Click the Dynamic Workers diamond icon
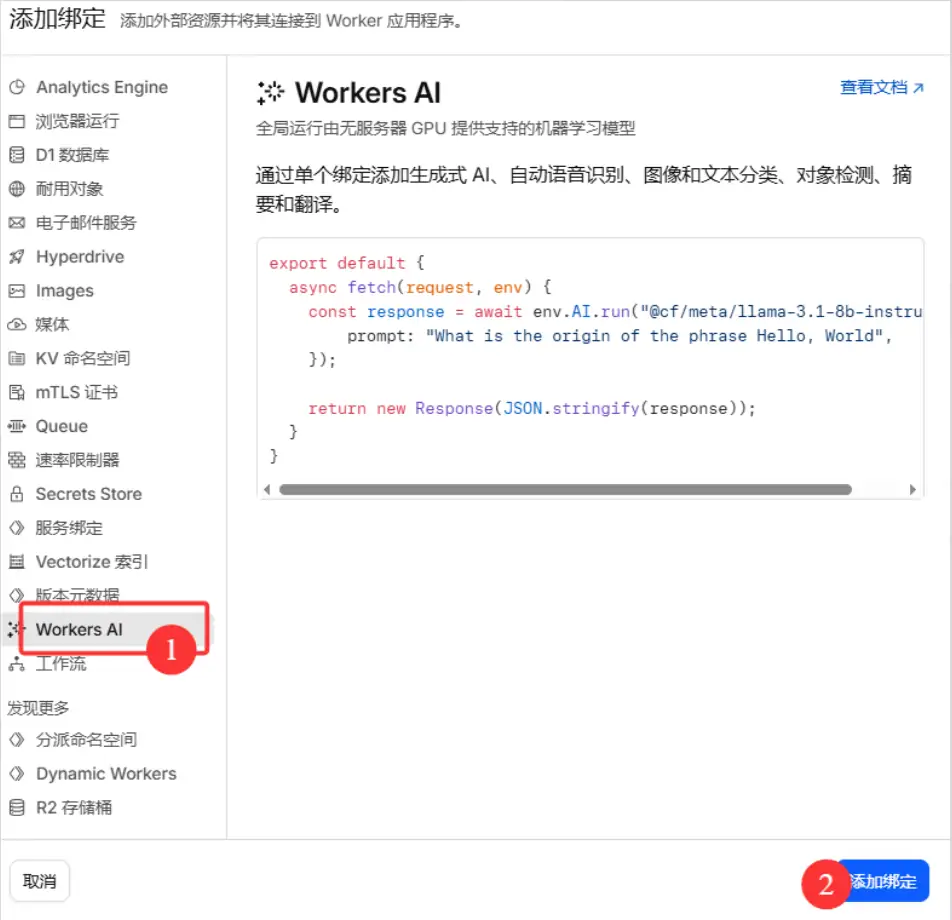 17,774
